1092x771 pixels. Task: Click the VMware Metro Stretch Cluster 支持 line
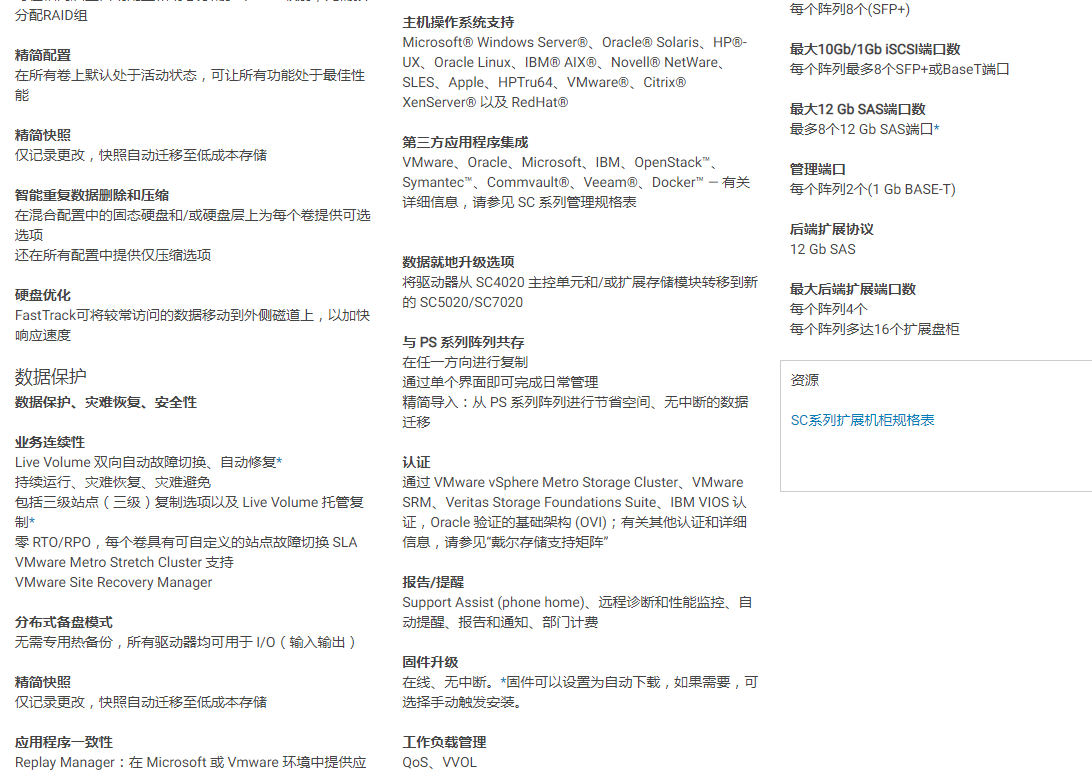pyautogui.click(x=124, y=562)
